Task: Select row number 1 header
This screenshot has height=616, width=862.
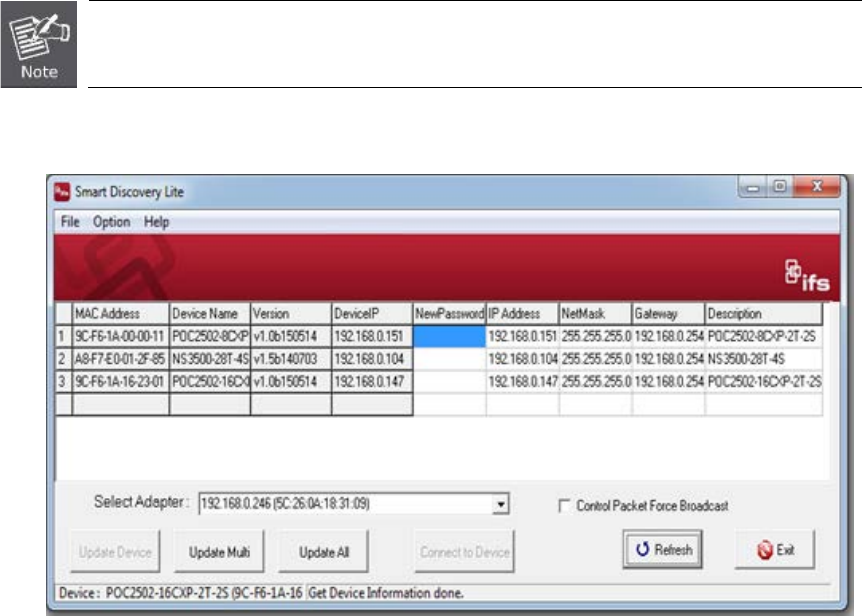Action: (63, 336)
